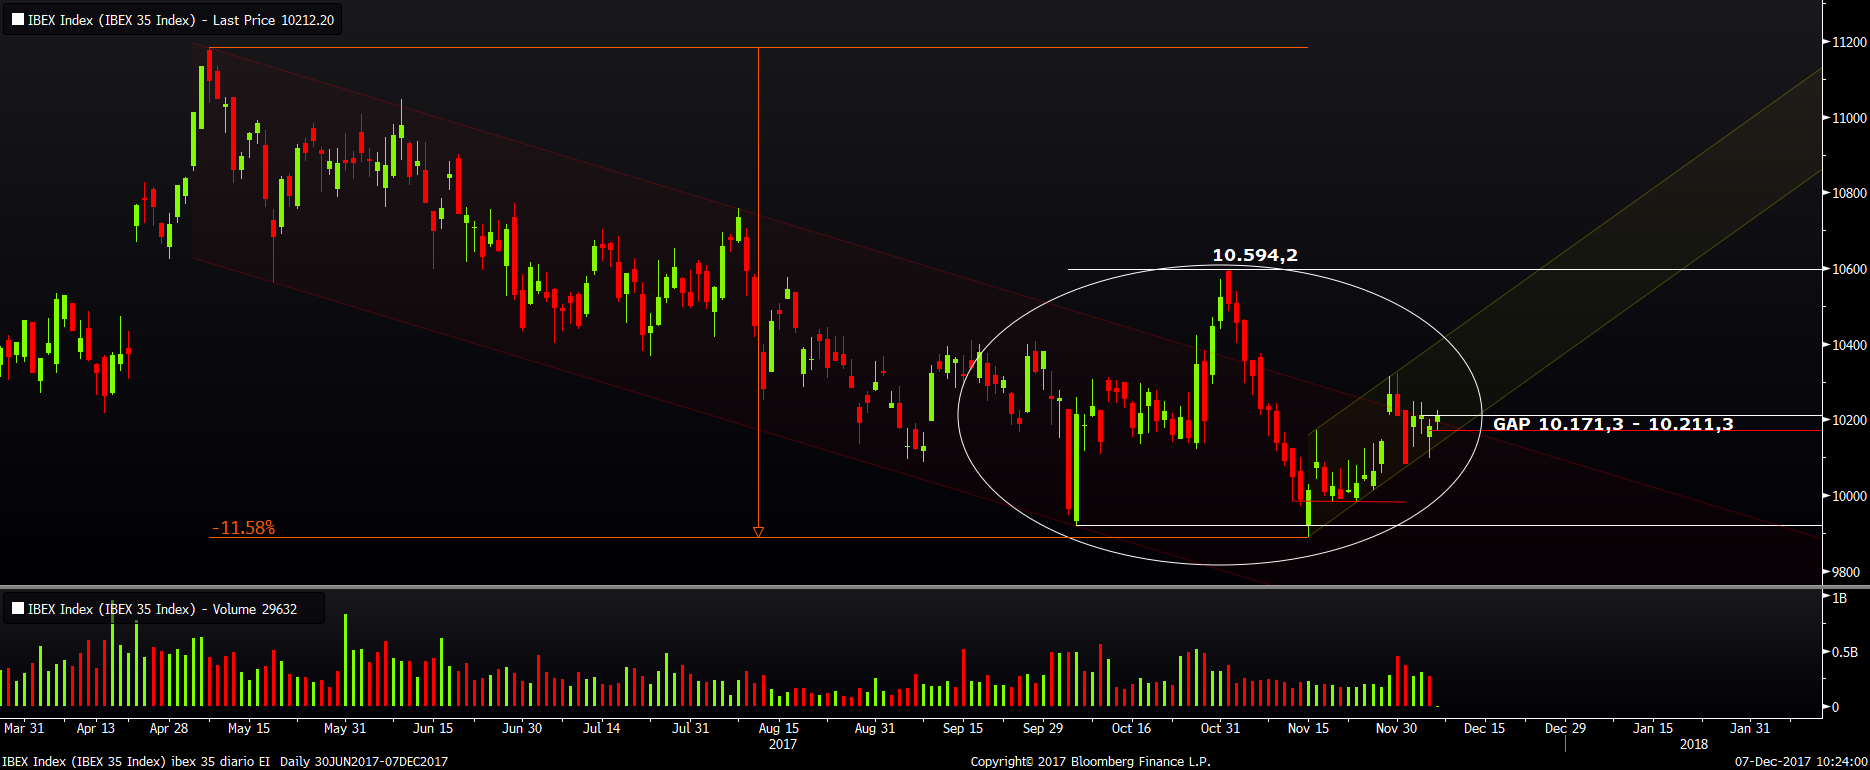Click the 10.594,2 resistance annotation

pyautogui.click(x=1255, y=255)
